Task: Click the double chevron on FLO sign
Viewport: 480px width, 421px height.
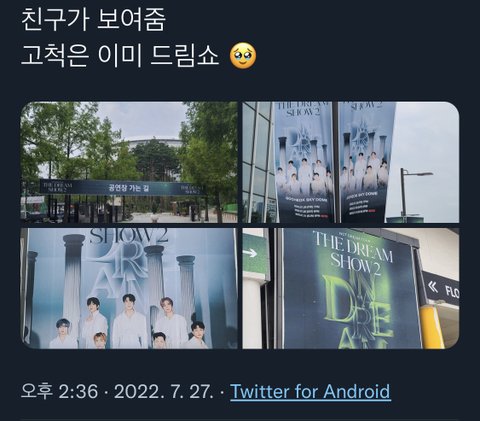Action: 433,287
